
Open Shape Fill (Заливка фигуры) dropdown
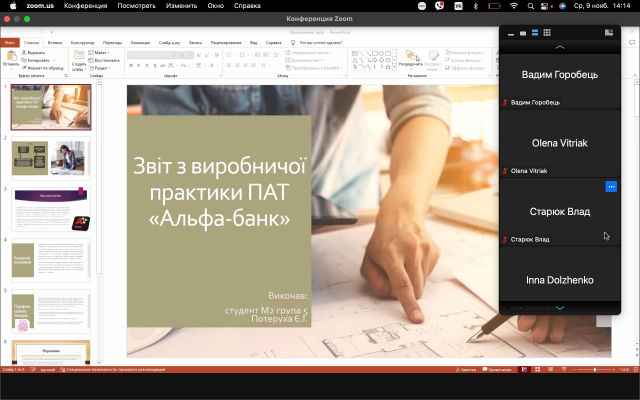tap(464, 52)
